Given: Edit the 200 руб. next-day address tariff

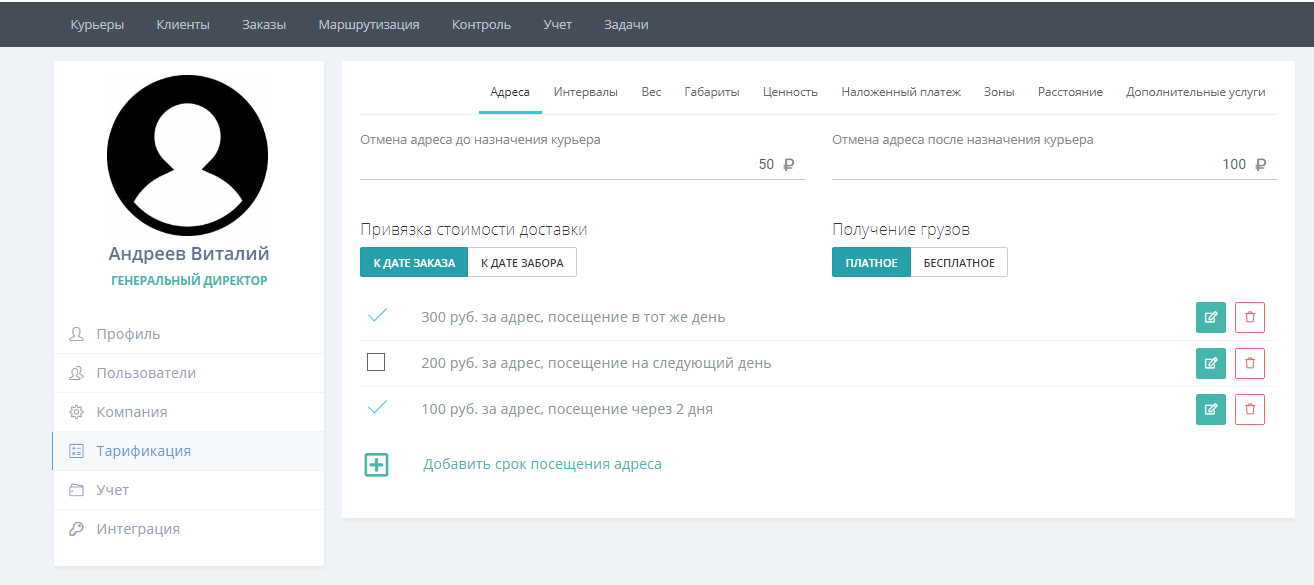Looking at the screenshot, I should (x=1211, y=363).
